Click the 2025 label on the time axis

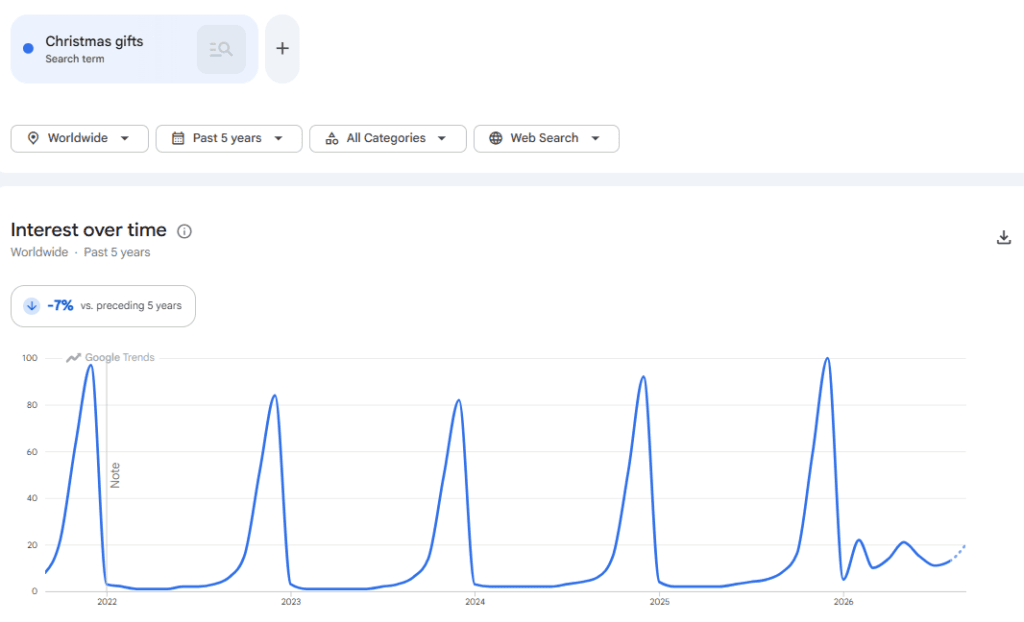660,602
